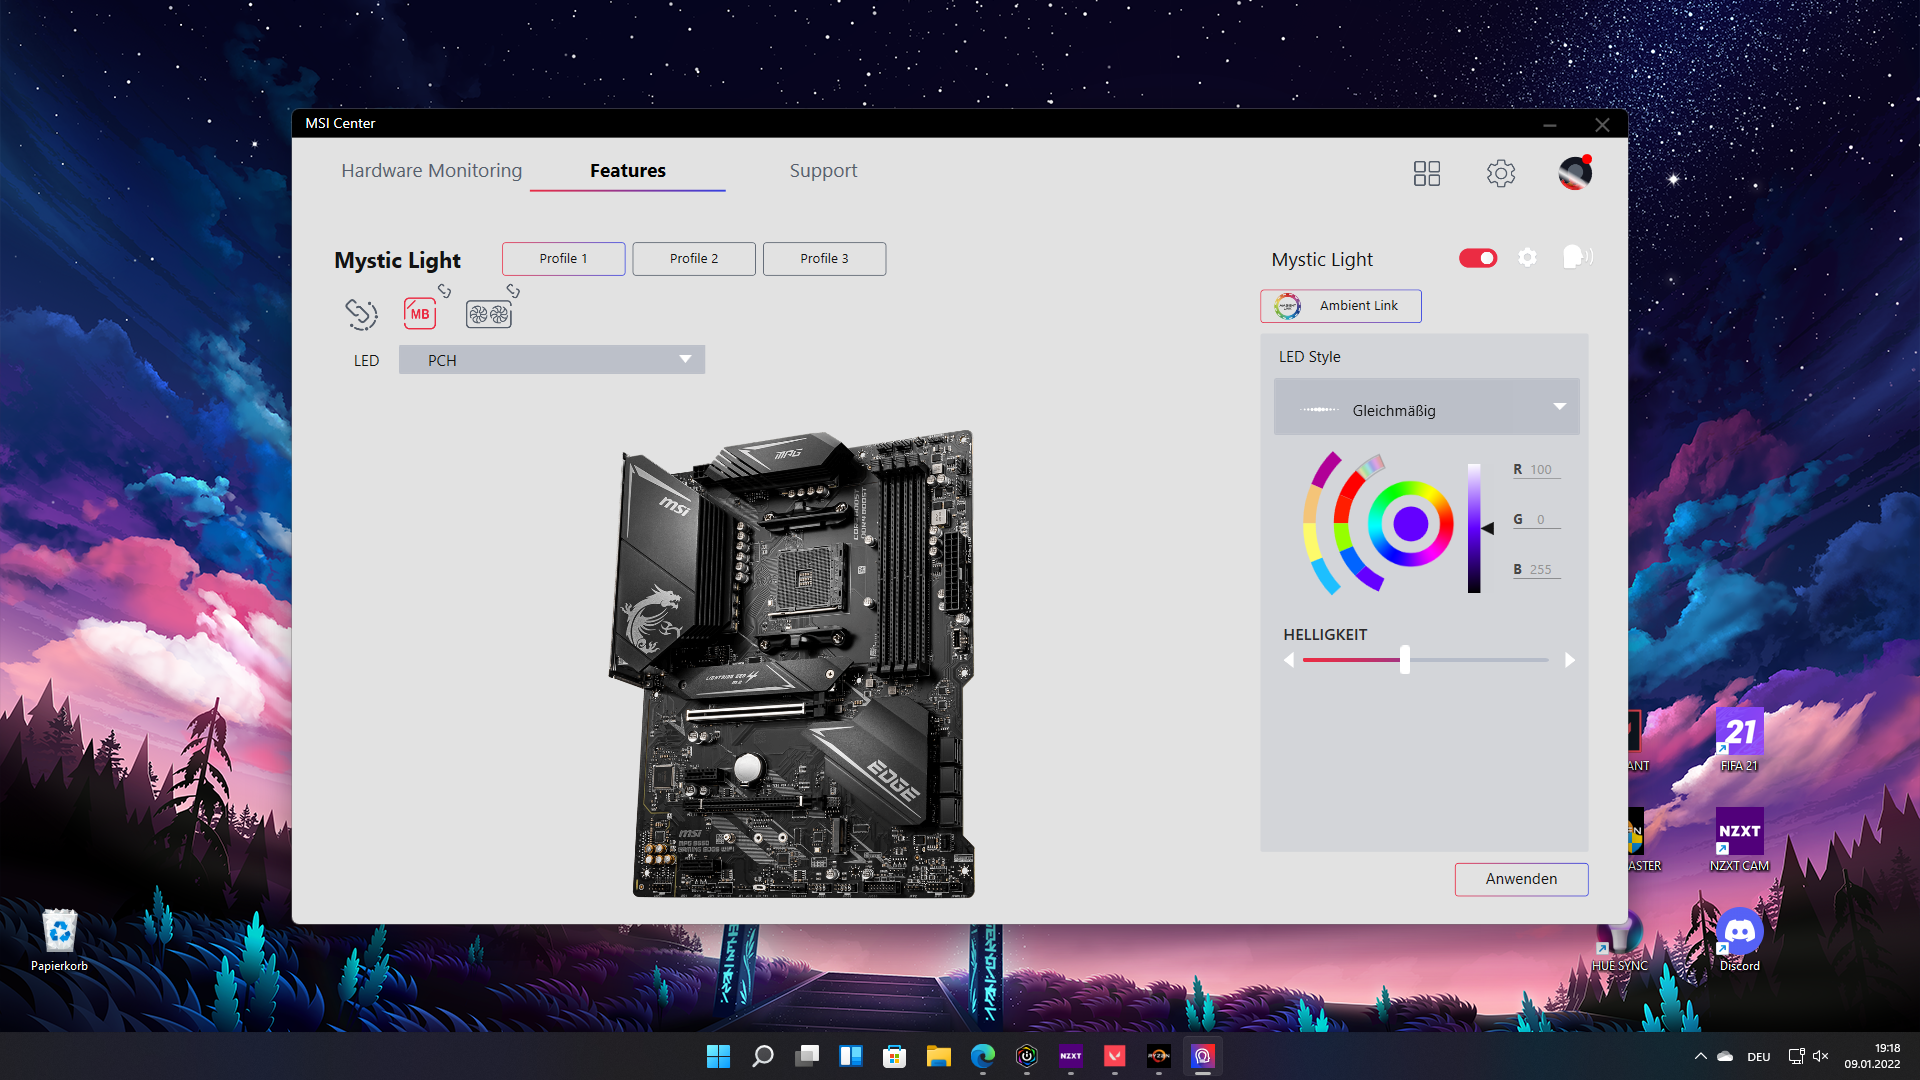Click the Anwenden button

point(1520,879)
